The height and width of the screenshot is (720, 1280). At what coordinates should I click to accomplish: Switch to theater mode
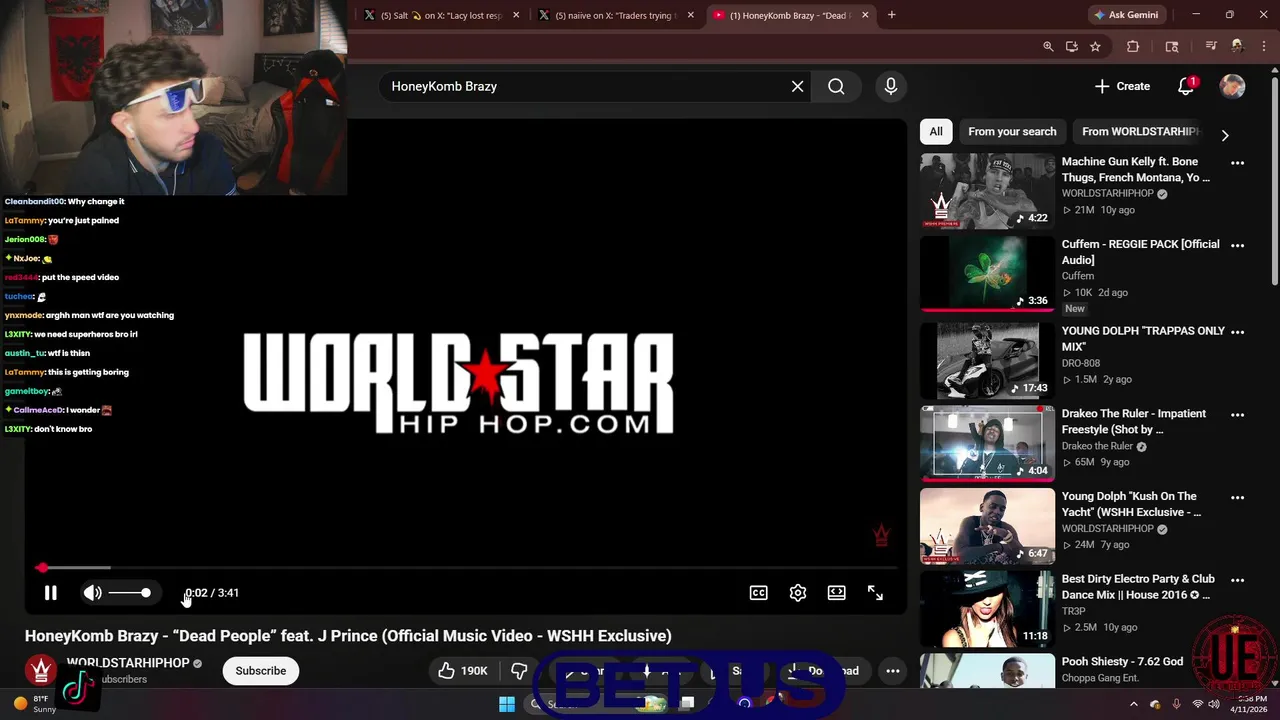[837, 593]
